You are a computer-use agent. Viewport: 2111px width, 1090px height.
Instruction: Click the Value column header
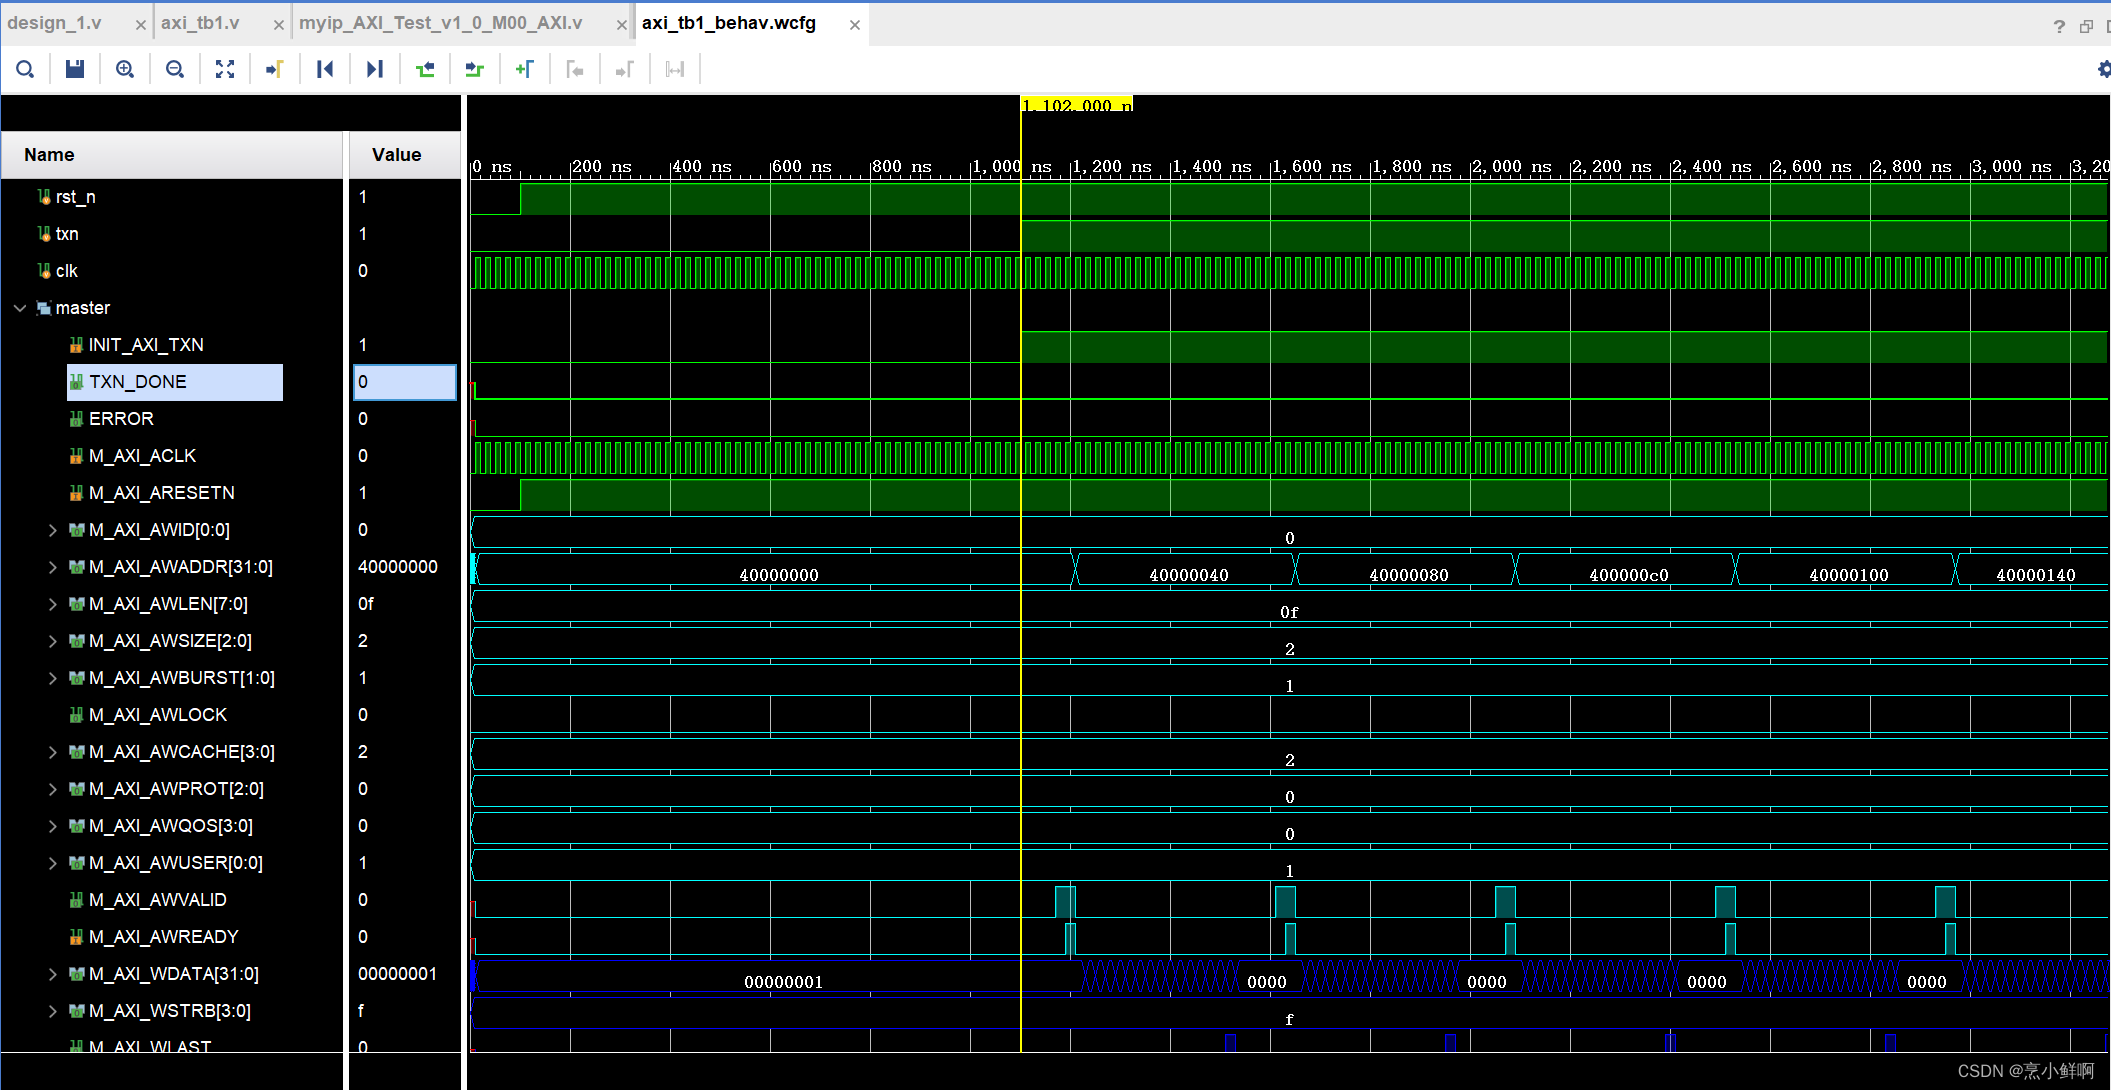[x=404, y=155]
